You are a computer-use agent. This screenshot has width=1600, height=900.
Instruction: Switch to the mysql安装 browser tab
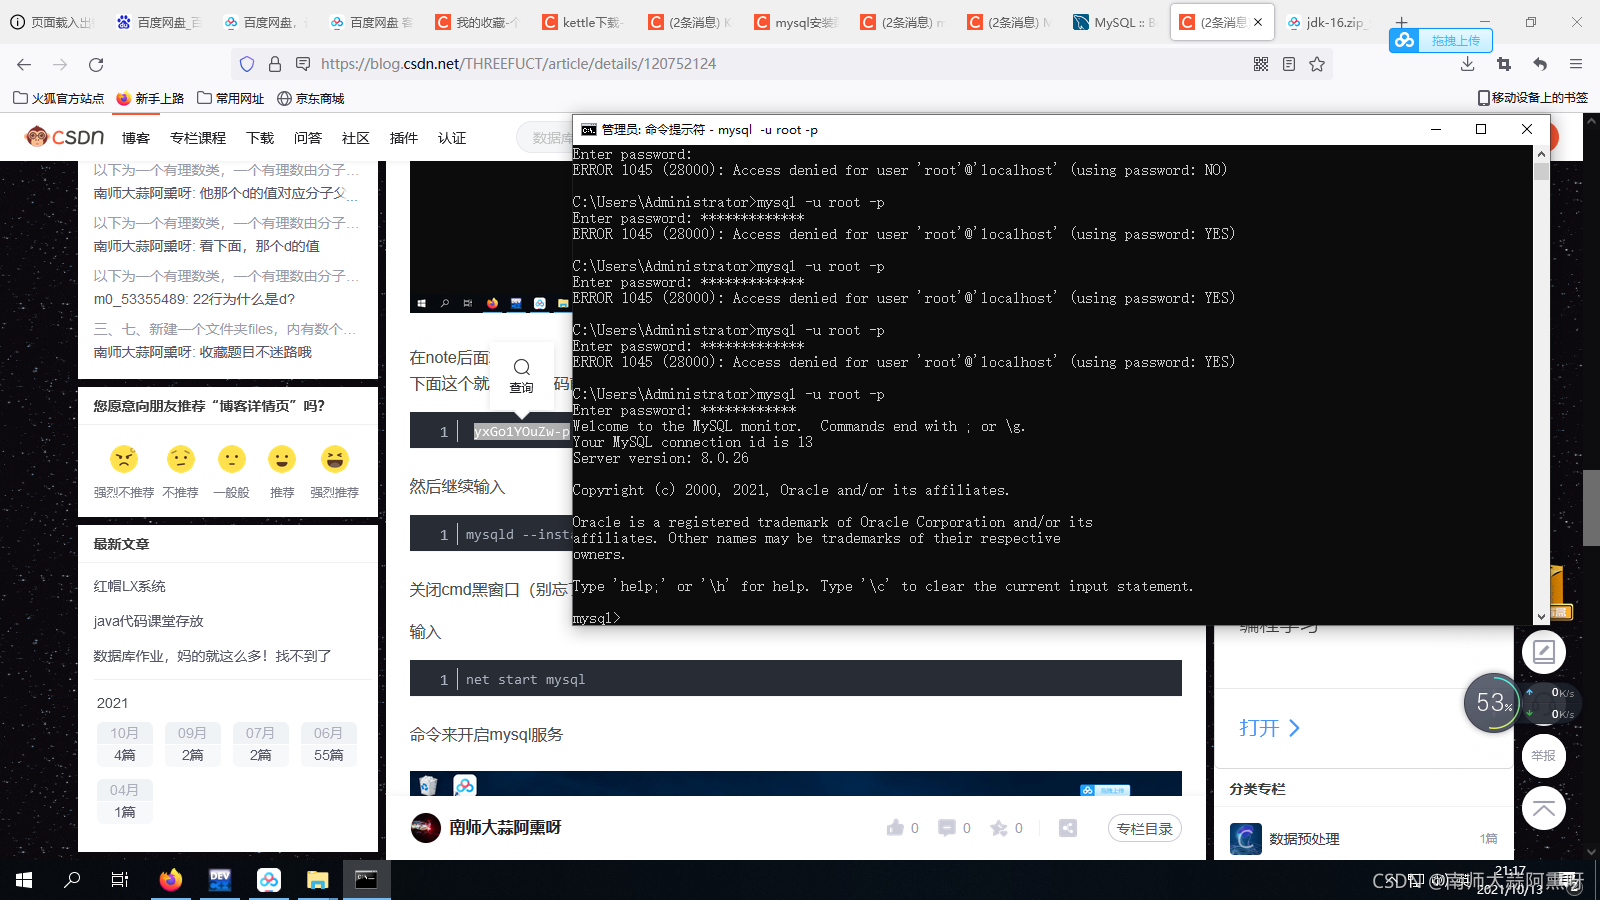[x=795, y=22]
